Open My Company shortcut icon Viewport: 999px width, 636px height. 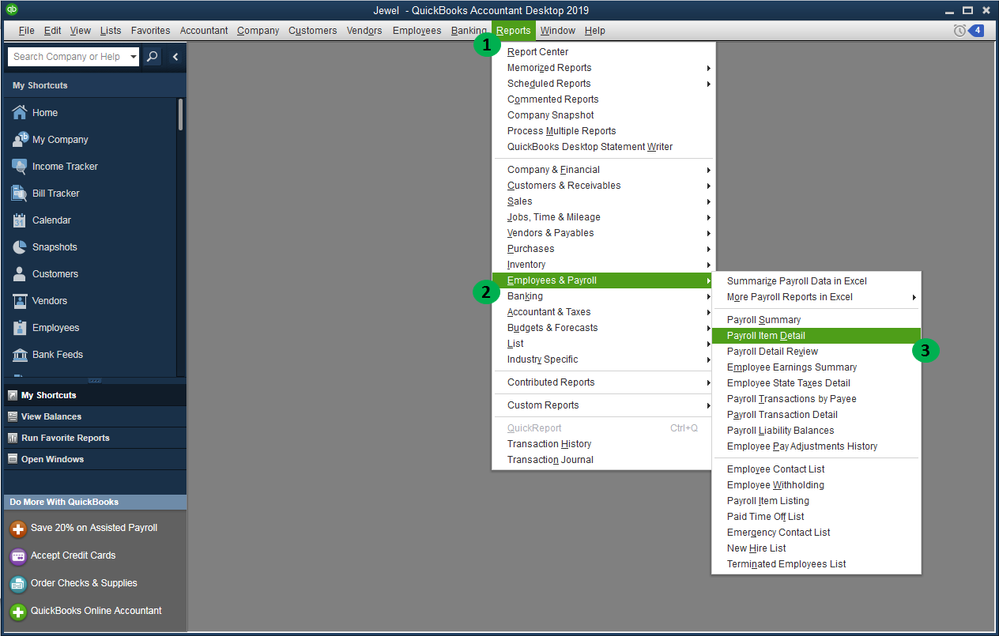point(20,139)
